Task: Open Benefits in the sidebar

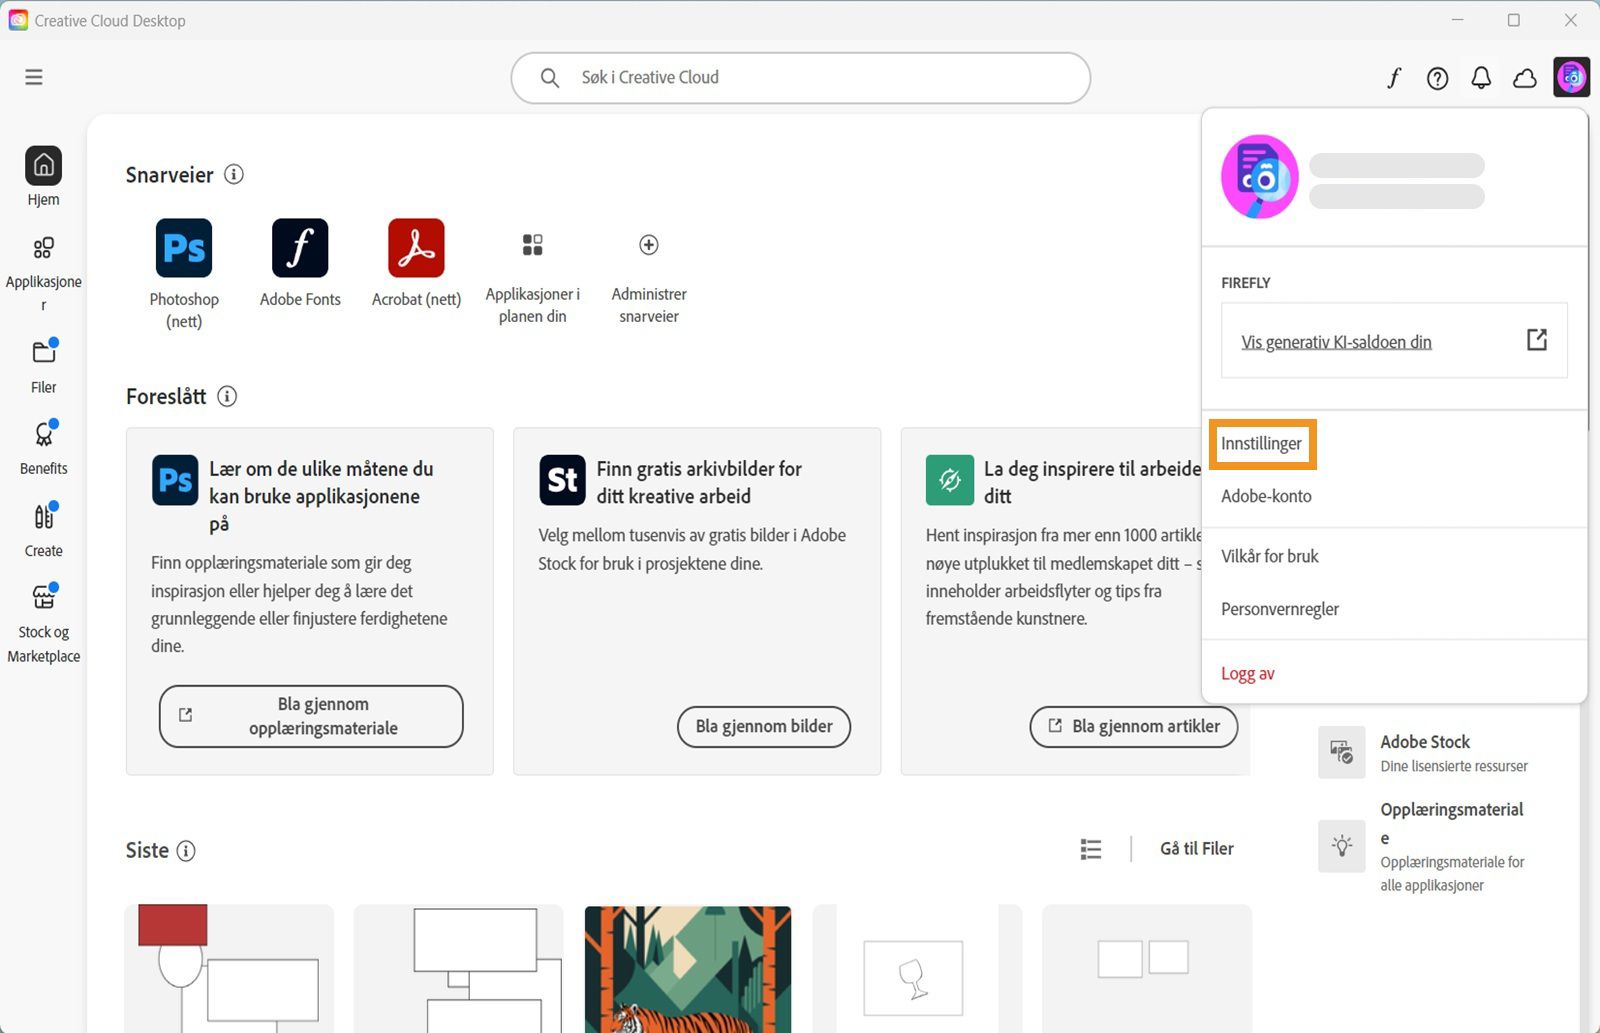Action: click(x=43, y=447)
